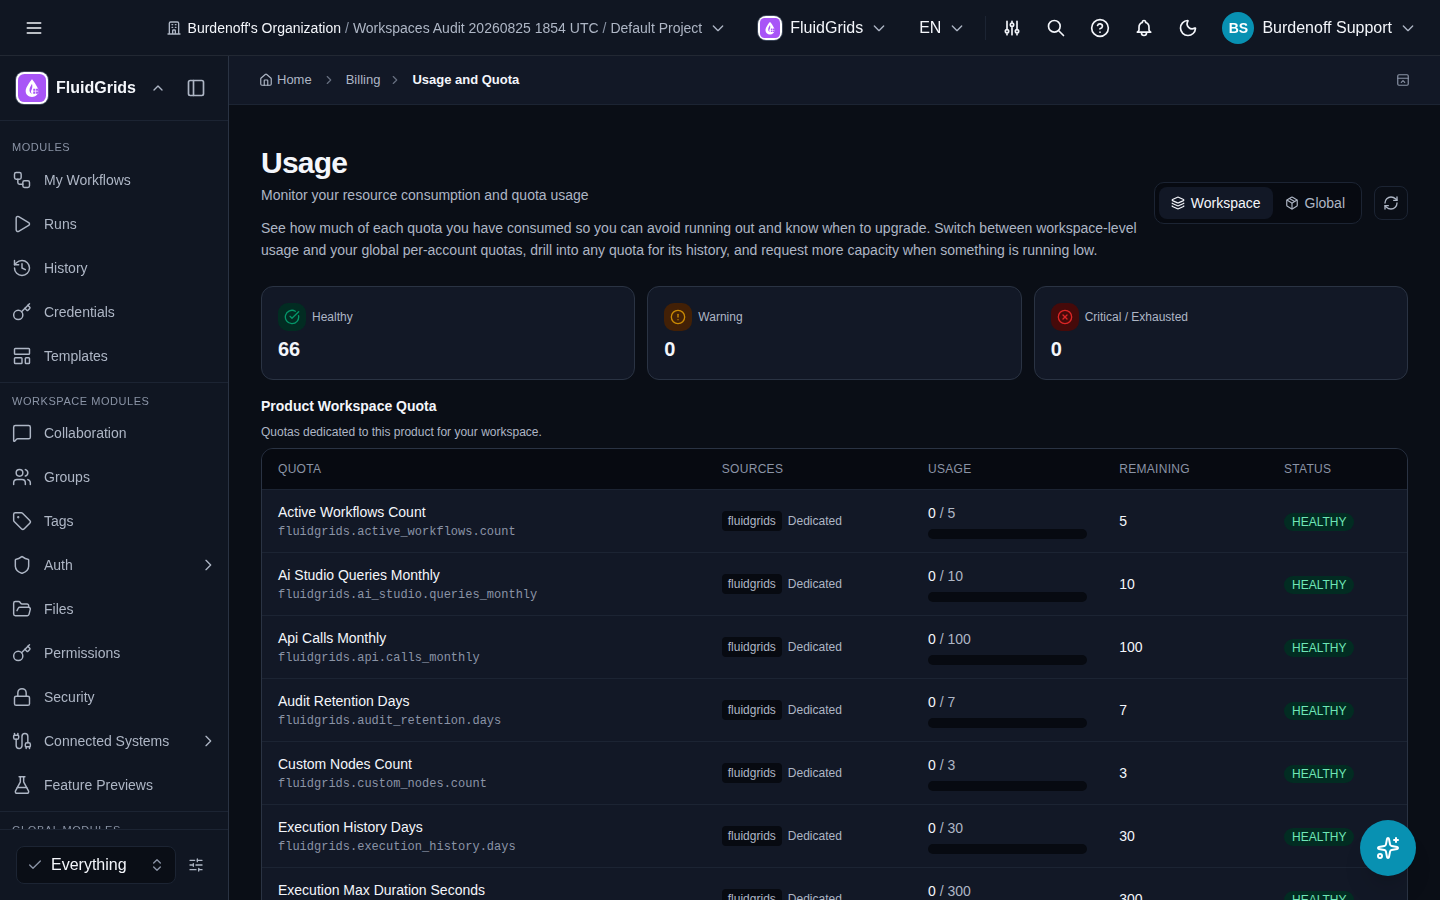This screenshot has width=1440, height=900.
Task: Click HEALTHY badge for Audit Retention Days
Action: pyautogui.click(x=1319, y=711)
